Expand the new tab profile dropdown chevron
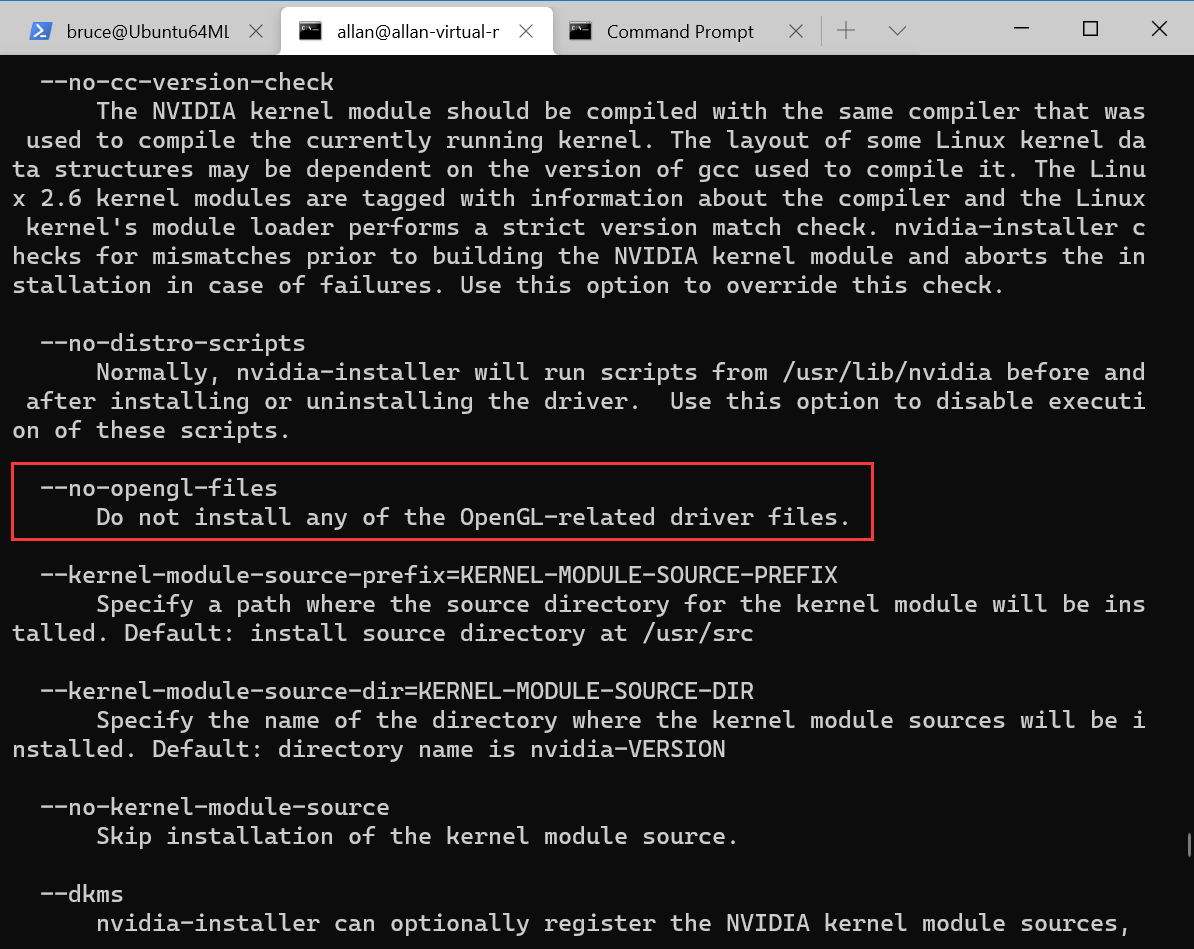Screen dimensions: 1194x949 (897, 30)
